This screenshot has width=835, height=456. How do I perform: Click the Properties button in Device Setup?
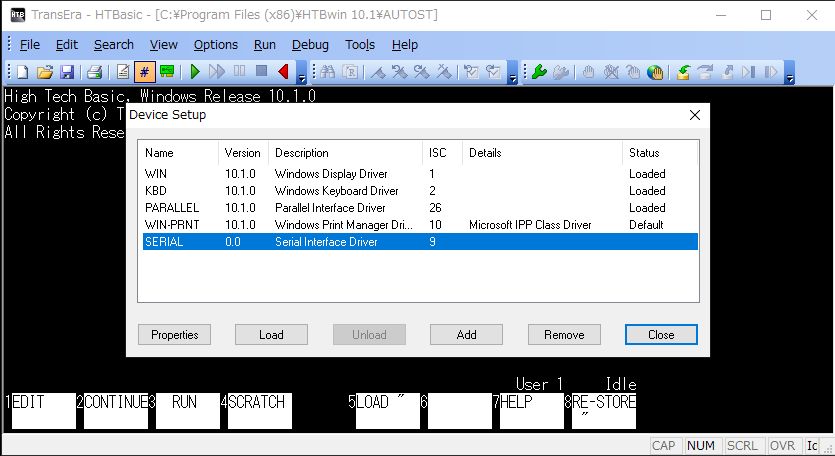[x=174, y=335]
